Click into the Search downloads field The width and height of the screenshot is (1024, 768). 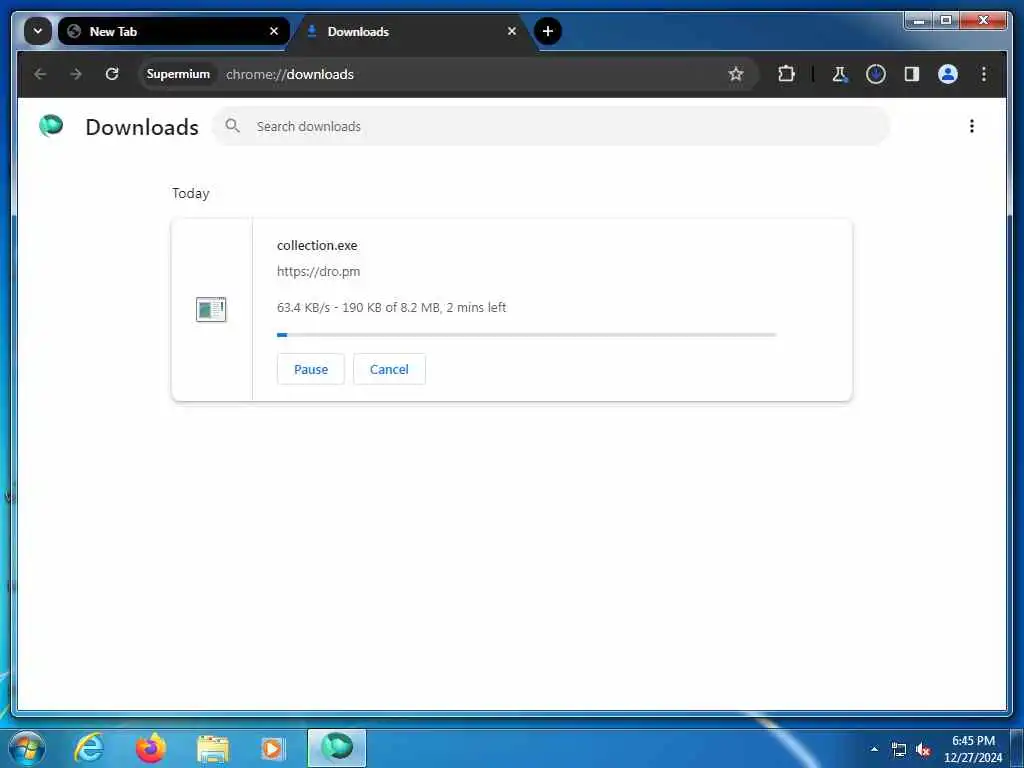point(551,127)
